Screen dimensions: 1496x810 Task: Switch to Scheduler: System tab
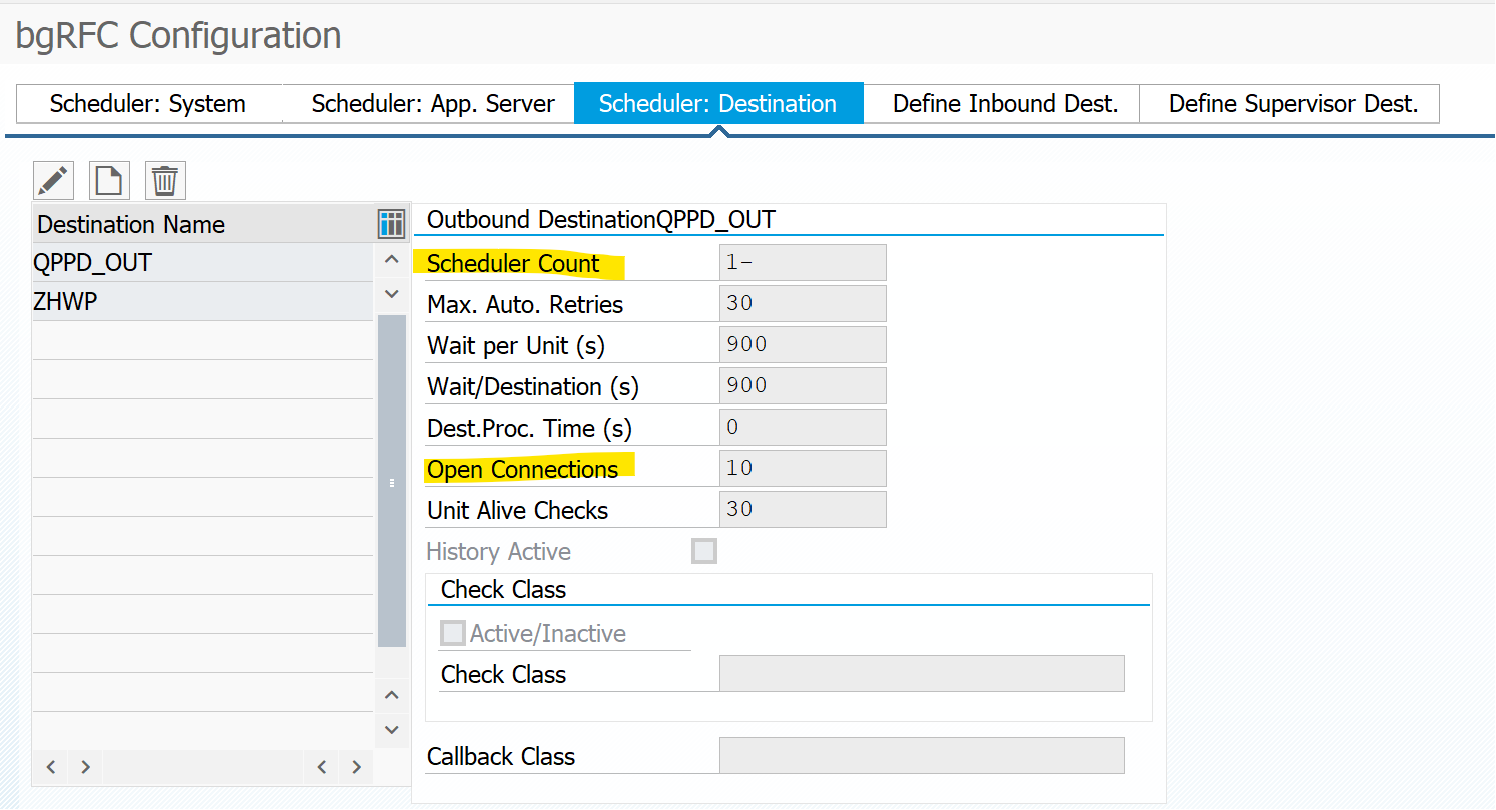148,104
